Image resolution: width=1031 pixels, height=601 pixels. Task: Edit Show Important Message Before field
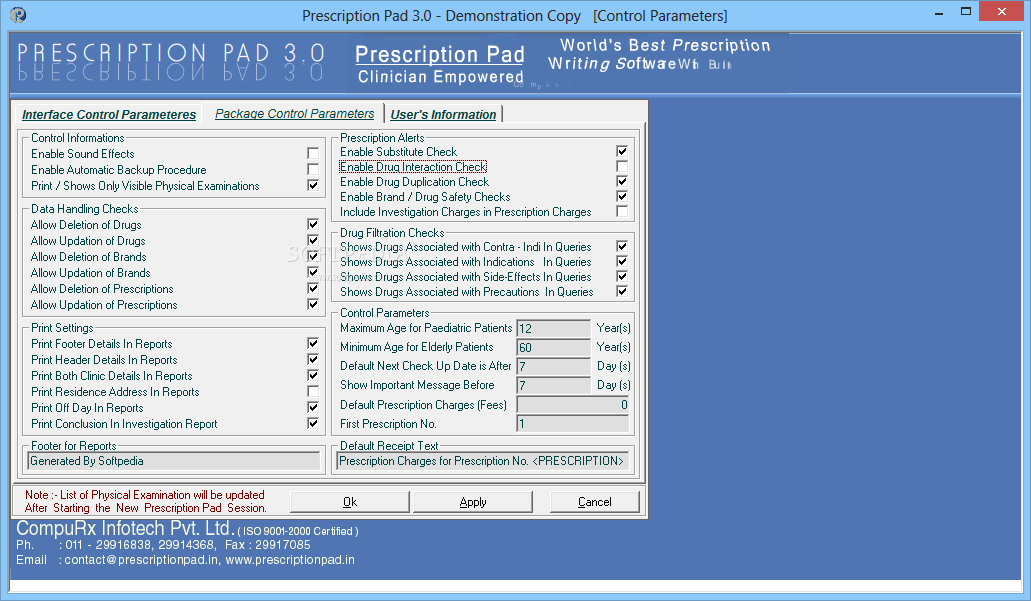click(x=554, y=385)
